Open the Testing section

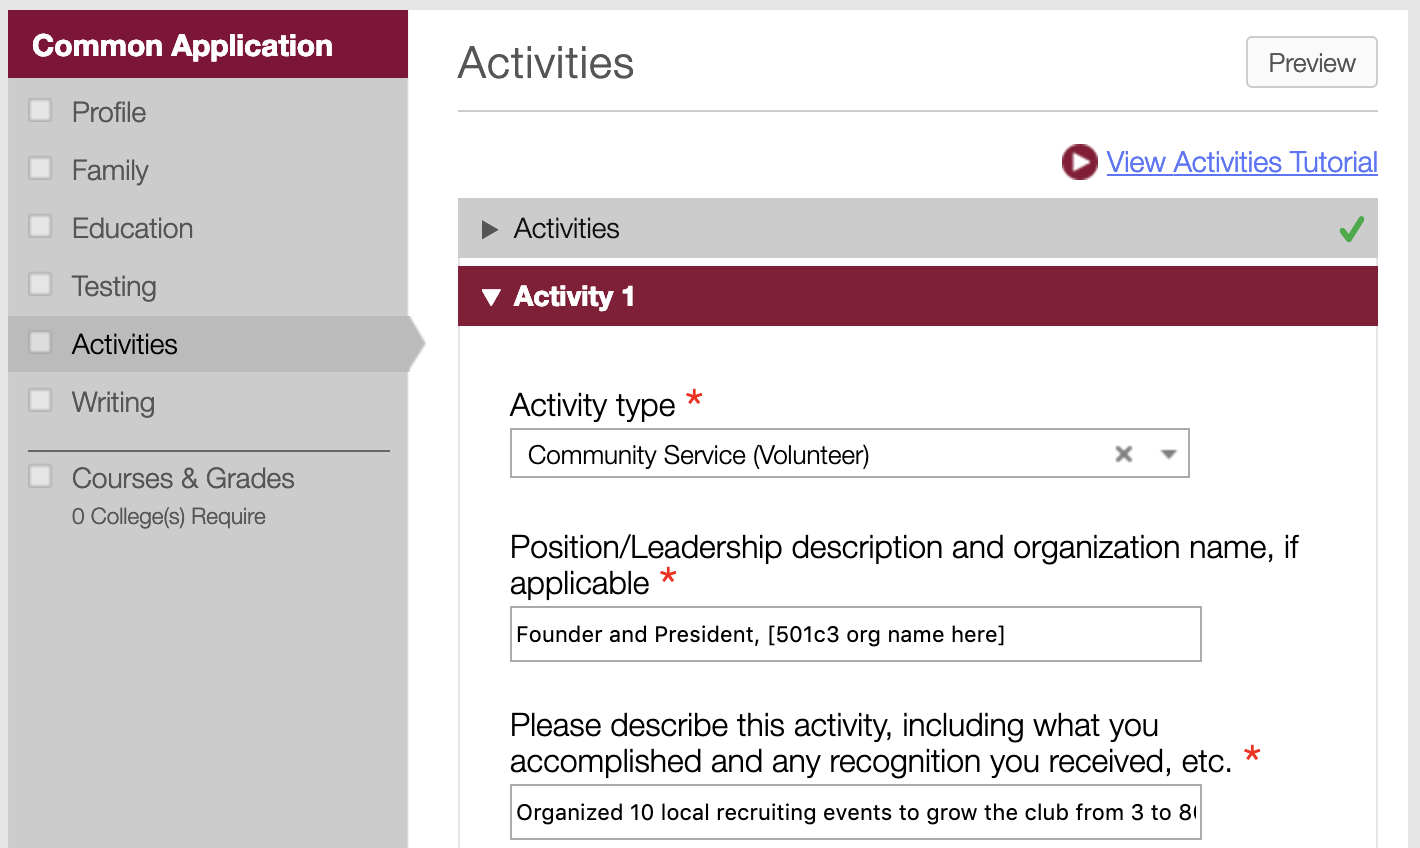(114, 287)
